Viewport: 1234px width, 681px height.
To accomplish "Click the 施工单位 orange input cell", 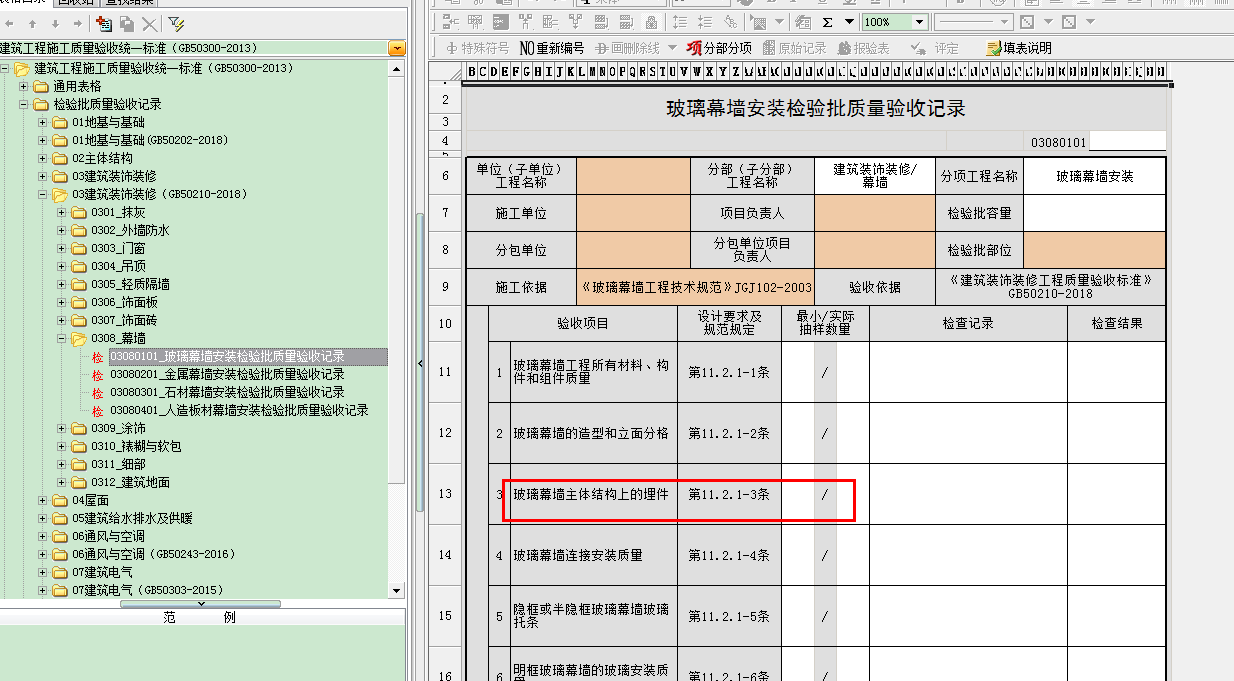I will coord(633,213).
